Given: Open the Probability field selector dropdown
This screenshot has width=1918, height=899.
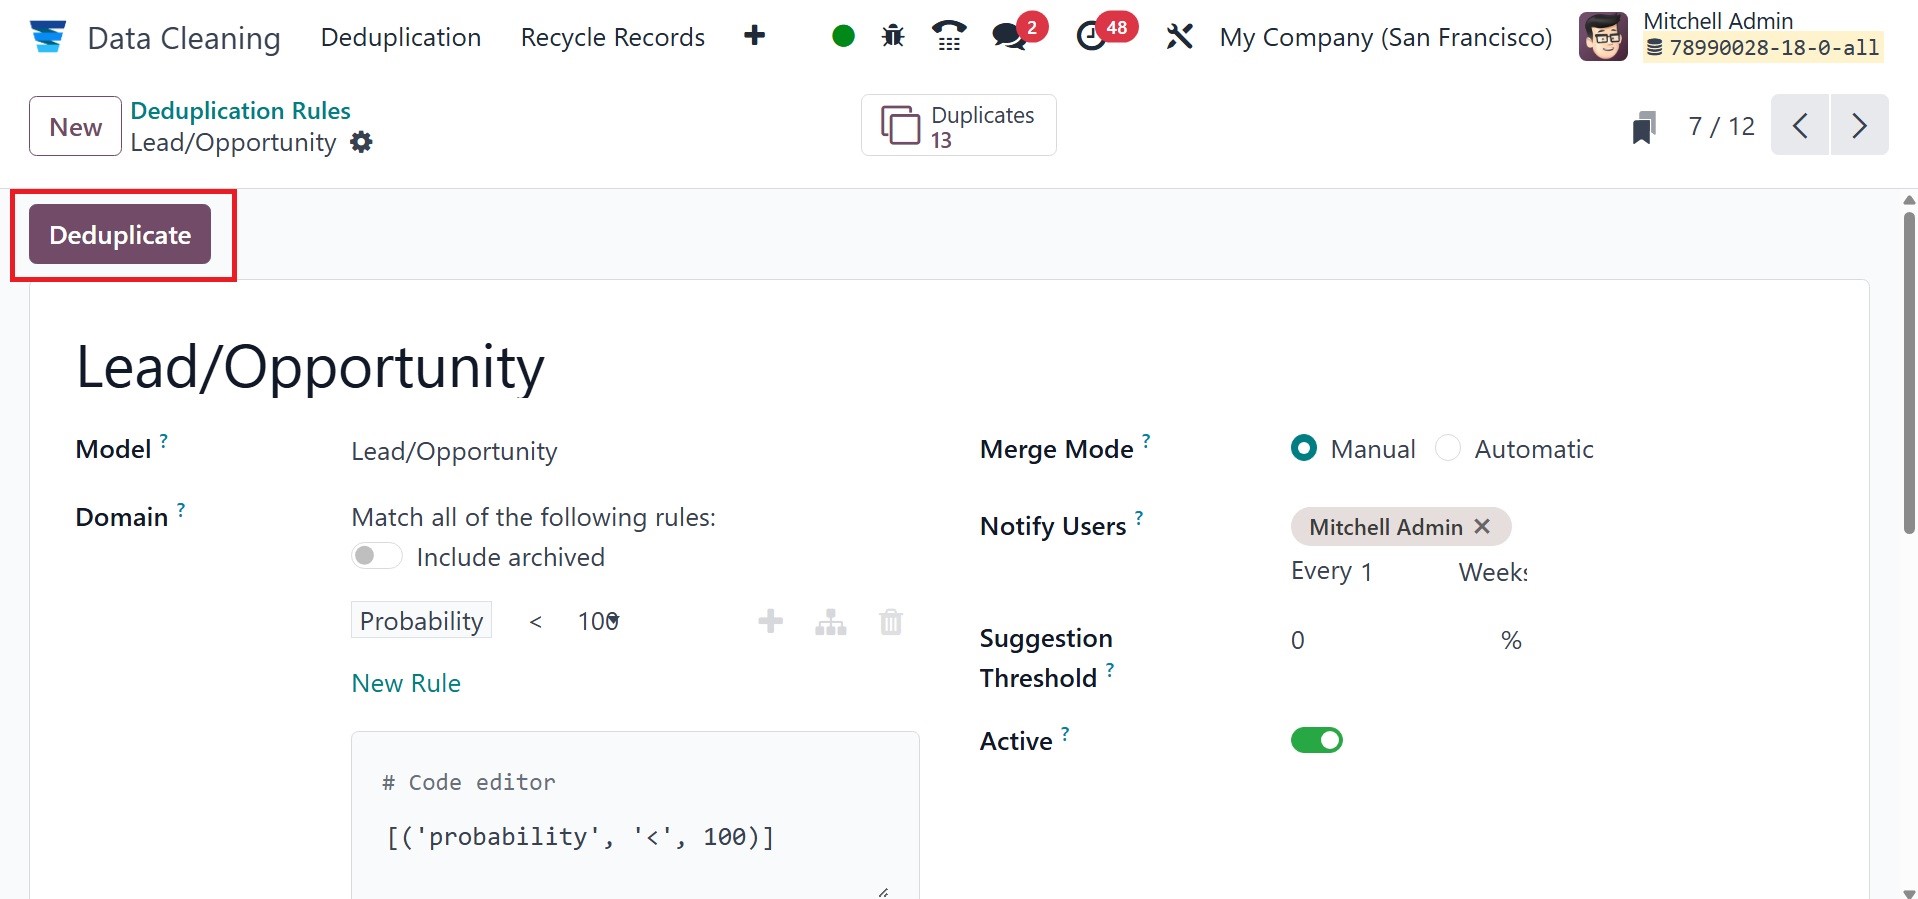Looking at the screenshot, I should click(421, 621).
